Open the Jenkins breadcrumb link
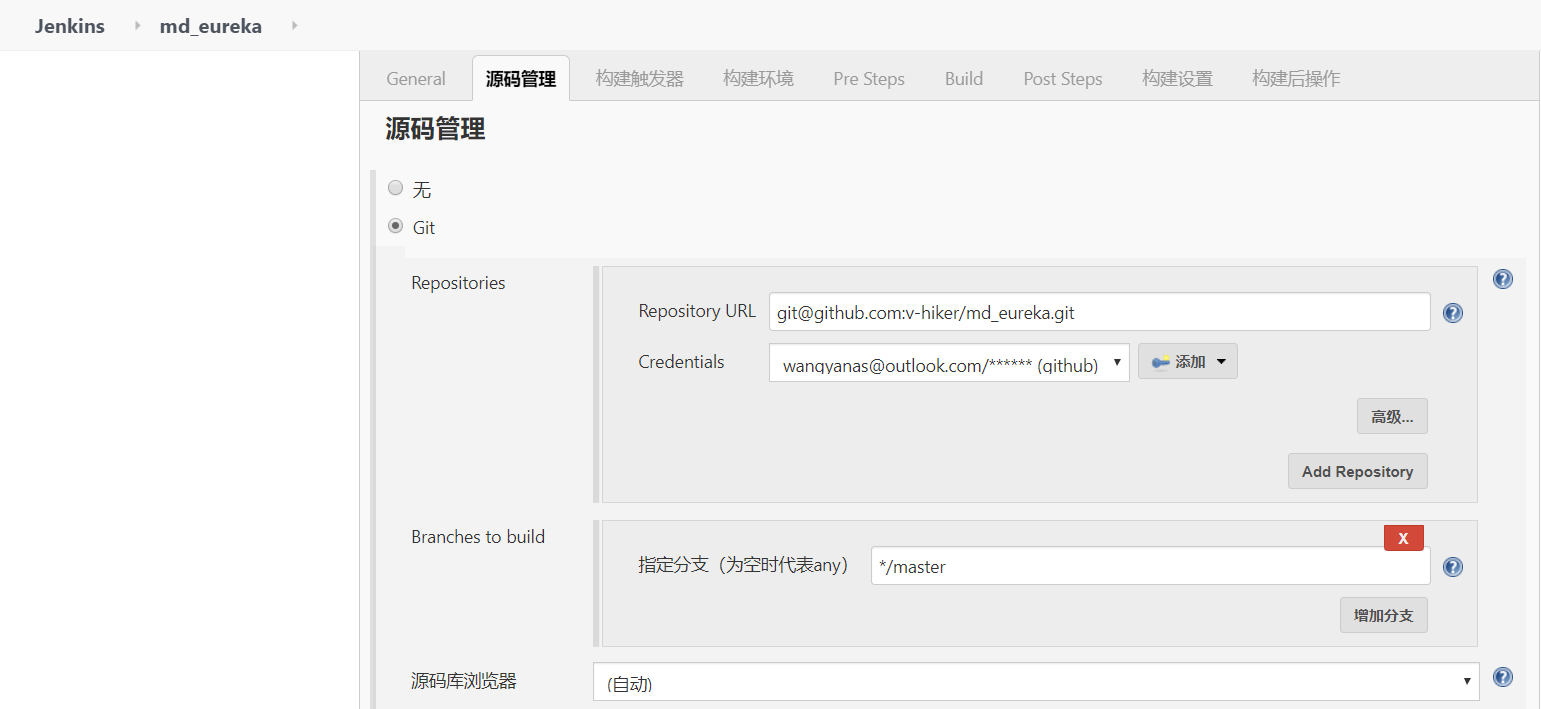The width and height of the screenshot is (1541, 709). (x=70, y=26)
